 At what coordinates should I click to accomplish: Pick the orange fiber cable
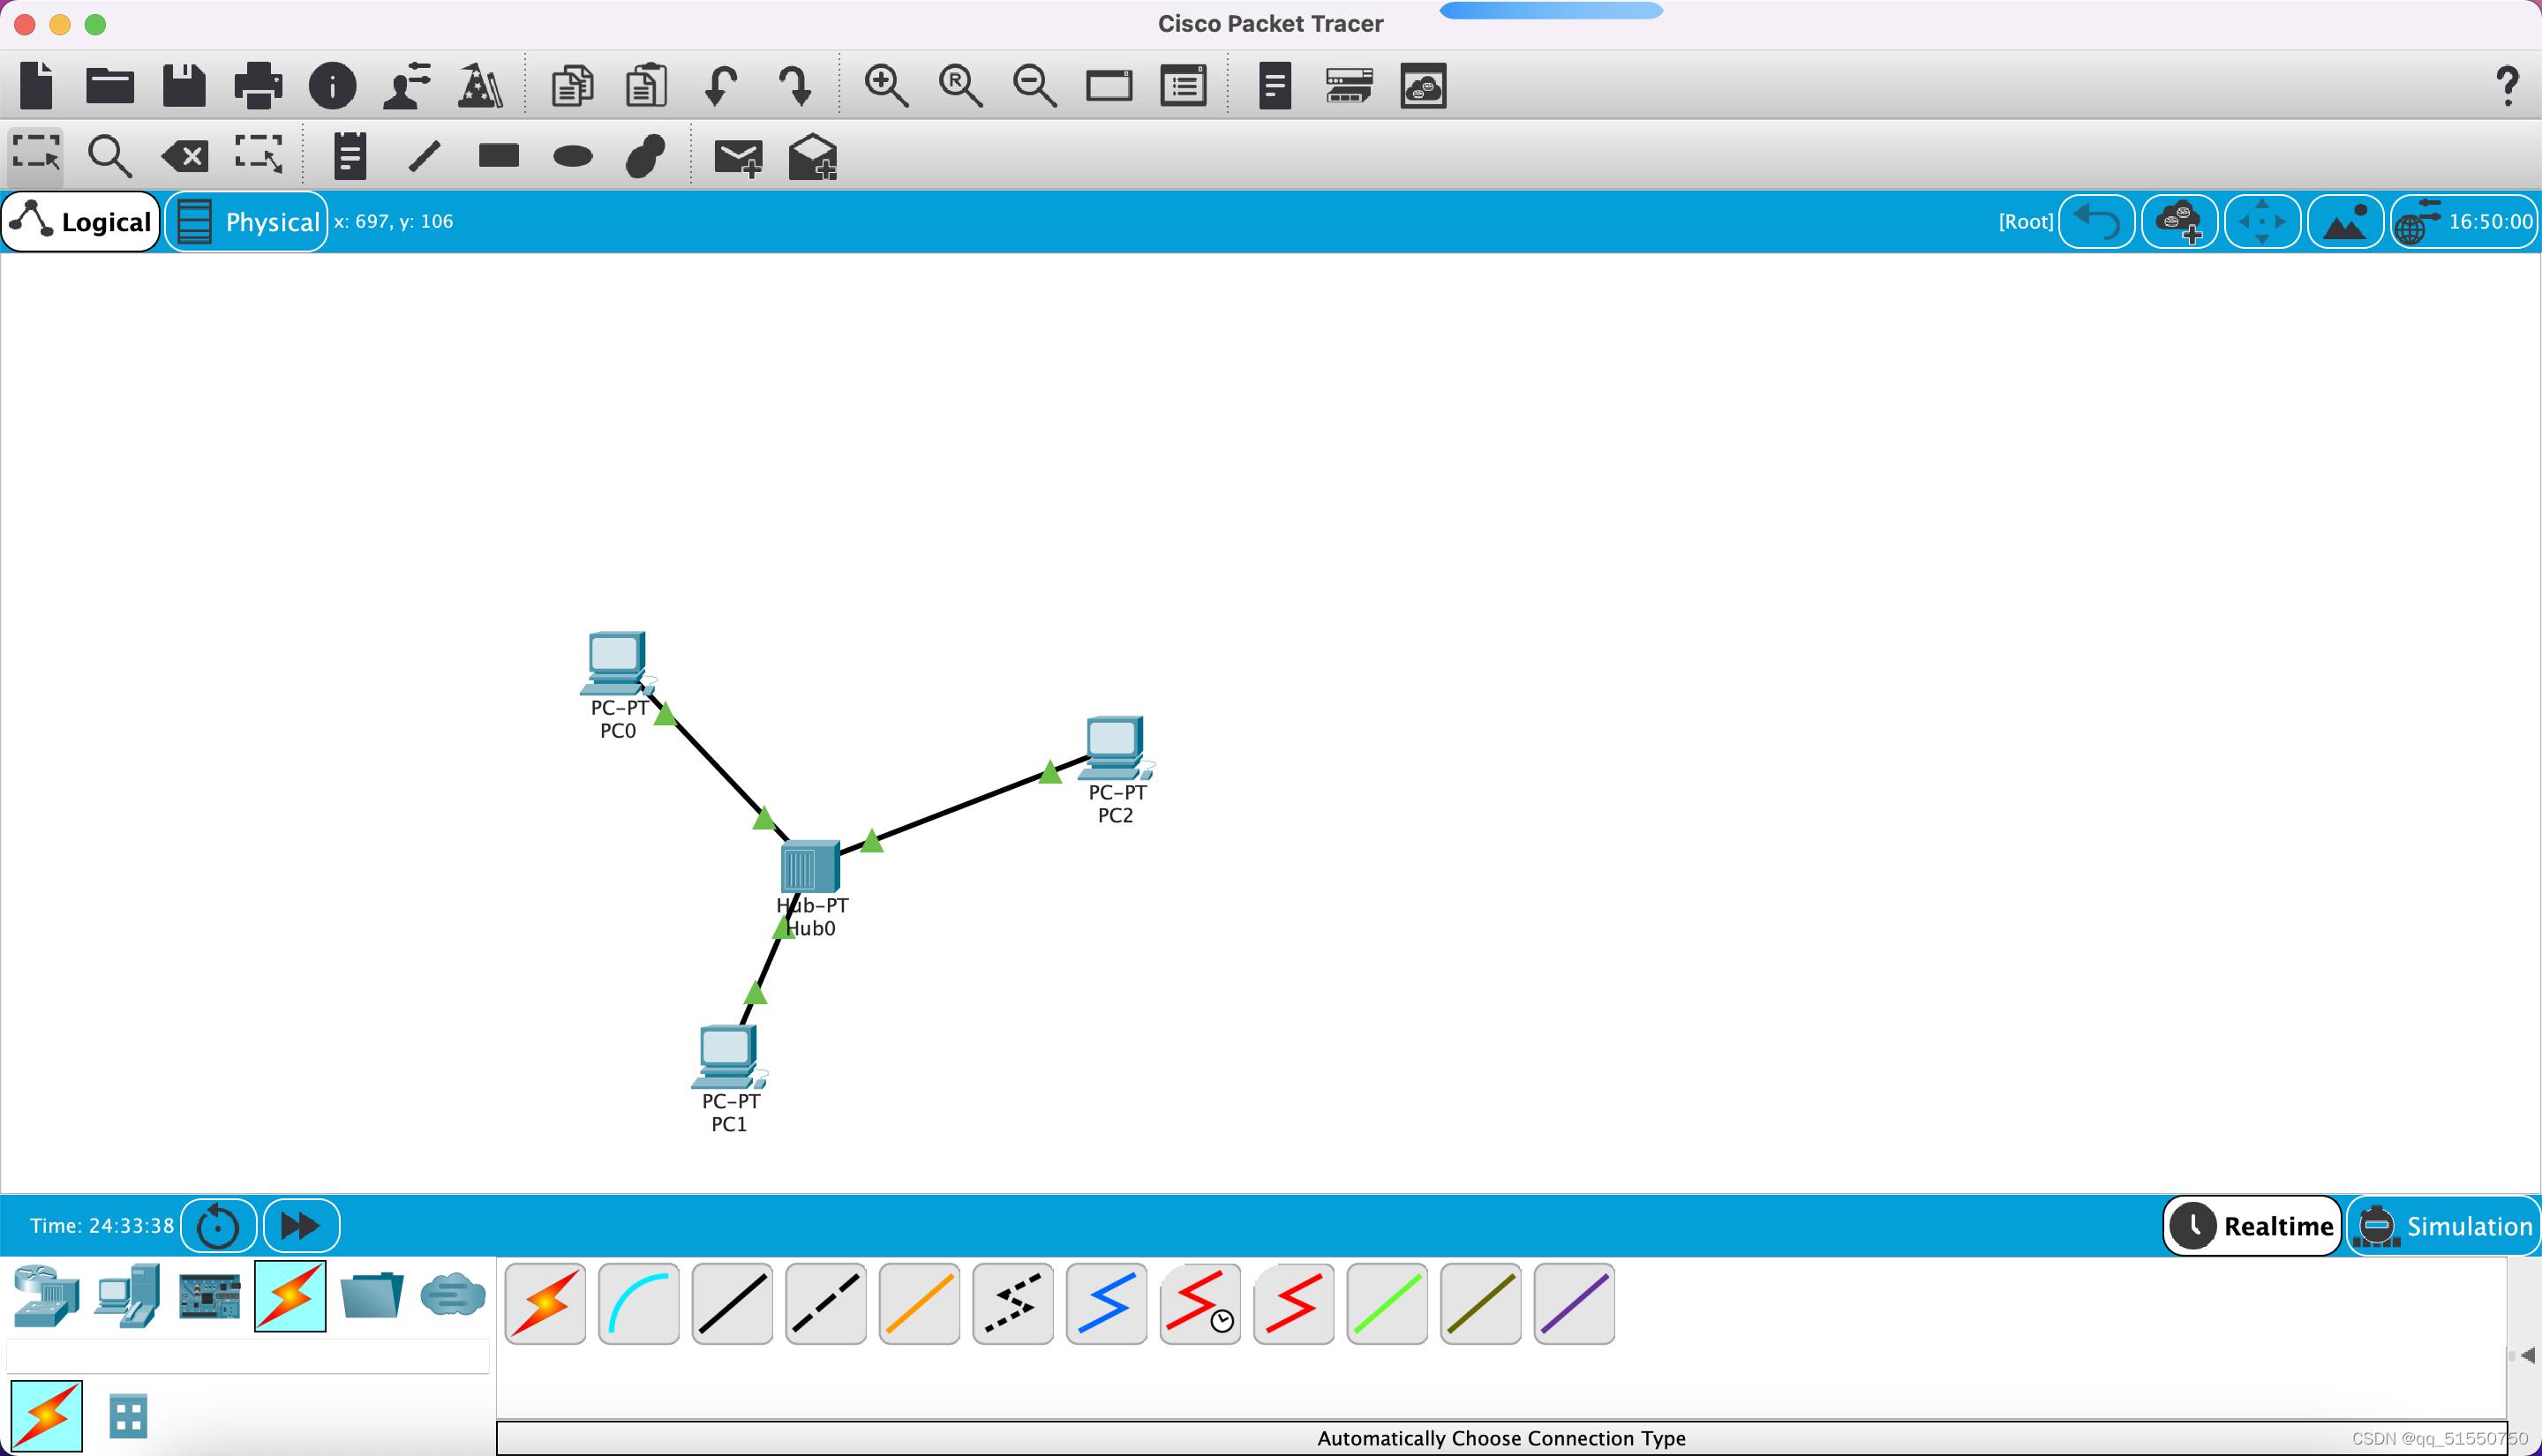919,1303
